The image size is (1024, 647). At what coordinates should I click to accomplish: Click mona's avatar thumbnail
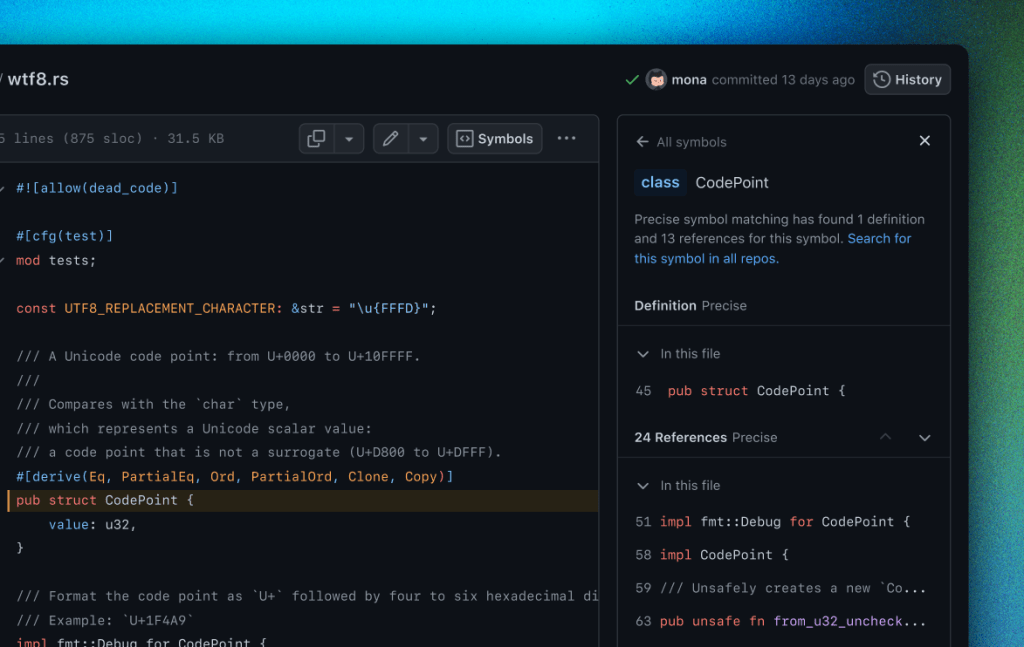tap(656, 79)
